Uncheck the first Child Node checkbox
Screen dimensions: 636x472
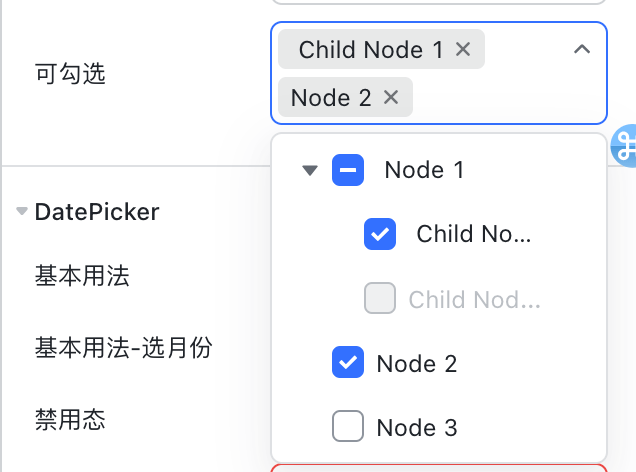tap(380, 234)
